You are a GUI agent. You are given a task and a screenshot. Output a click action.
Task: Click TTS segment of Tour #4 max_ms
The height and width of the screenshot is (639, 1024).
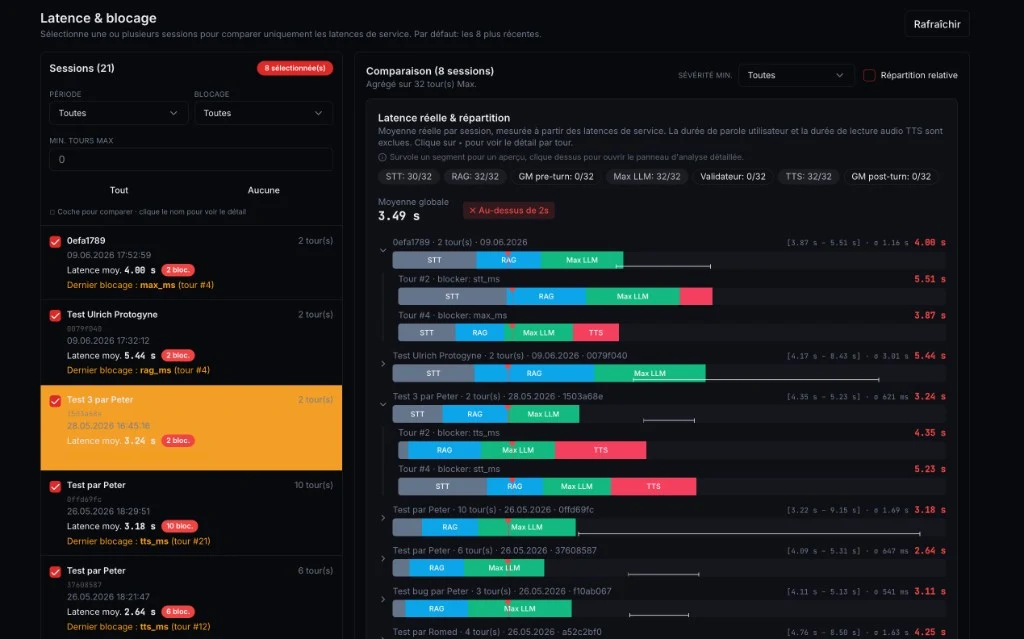click(x=596, y=333)
